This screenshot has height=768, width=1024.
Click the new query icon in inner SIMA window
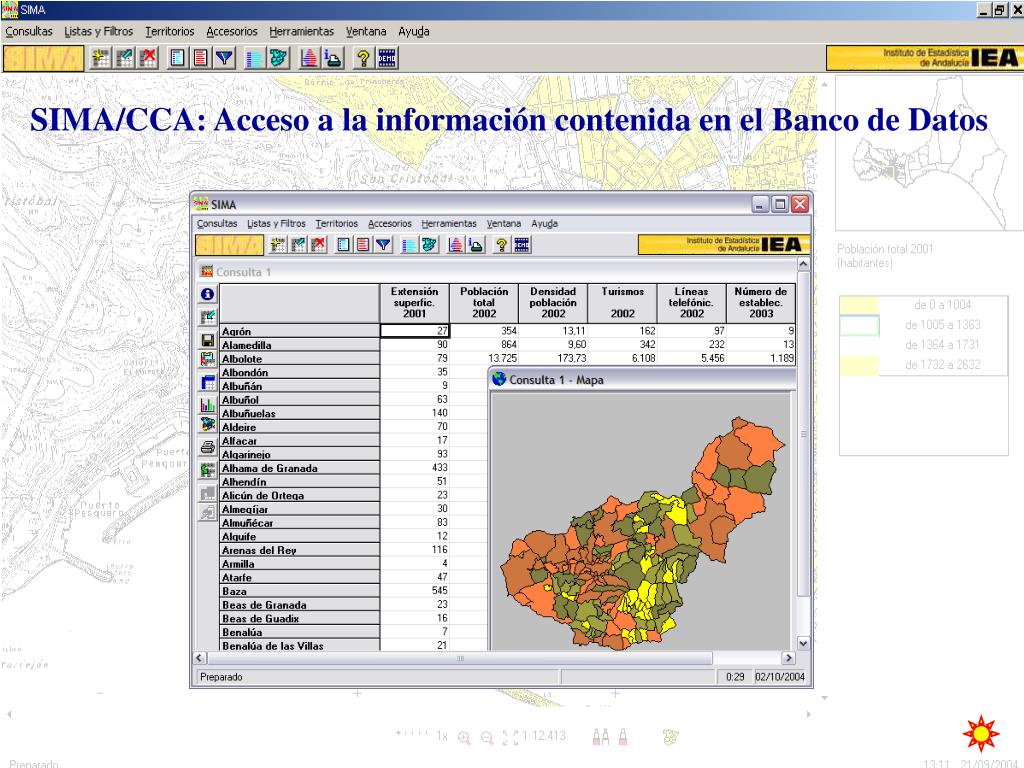(x=278, y=245)
